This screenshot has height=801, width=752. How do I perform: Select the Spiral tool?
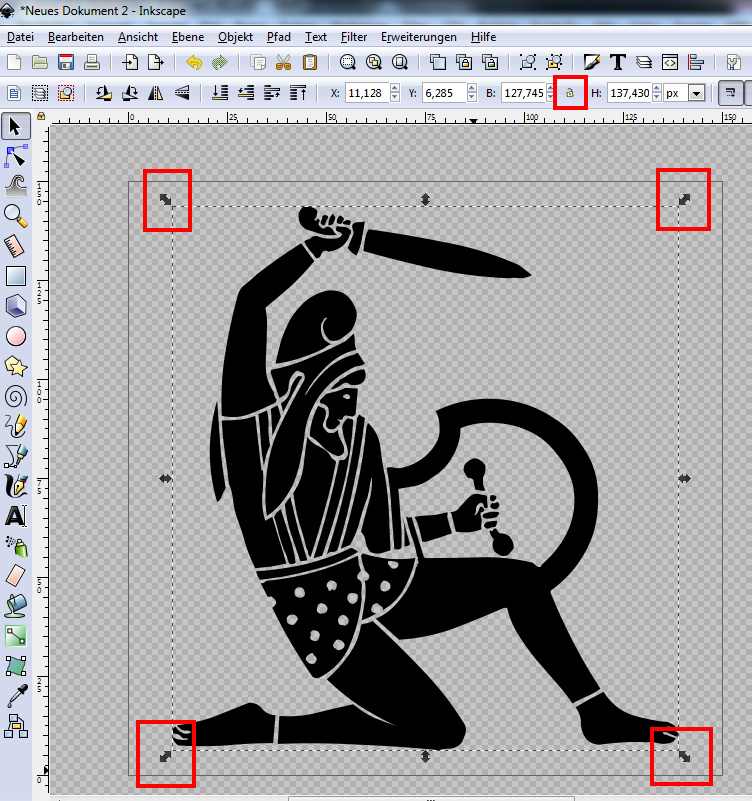pyautogui.click(x=16, y=396)
